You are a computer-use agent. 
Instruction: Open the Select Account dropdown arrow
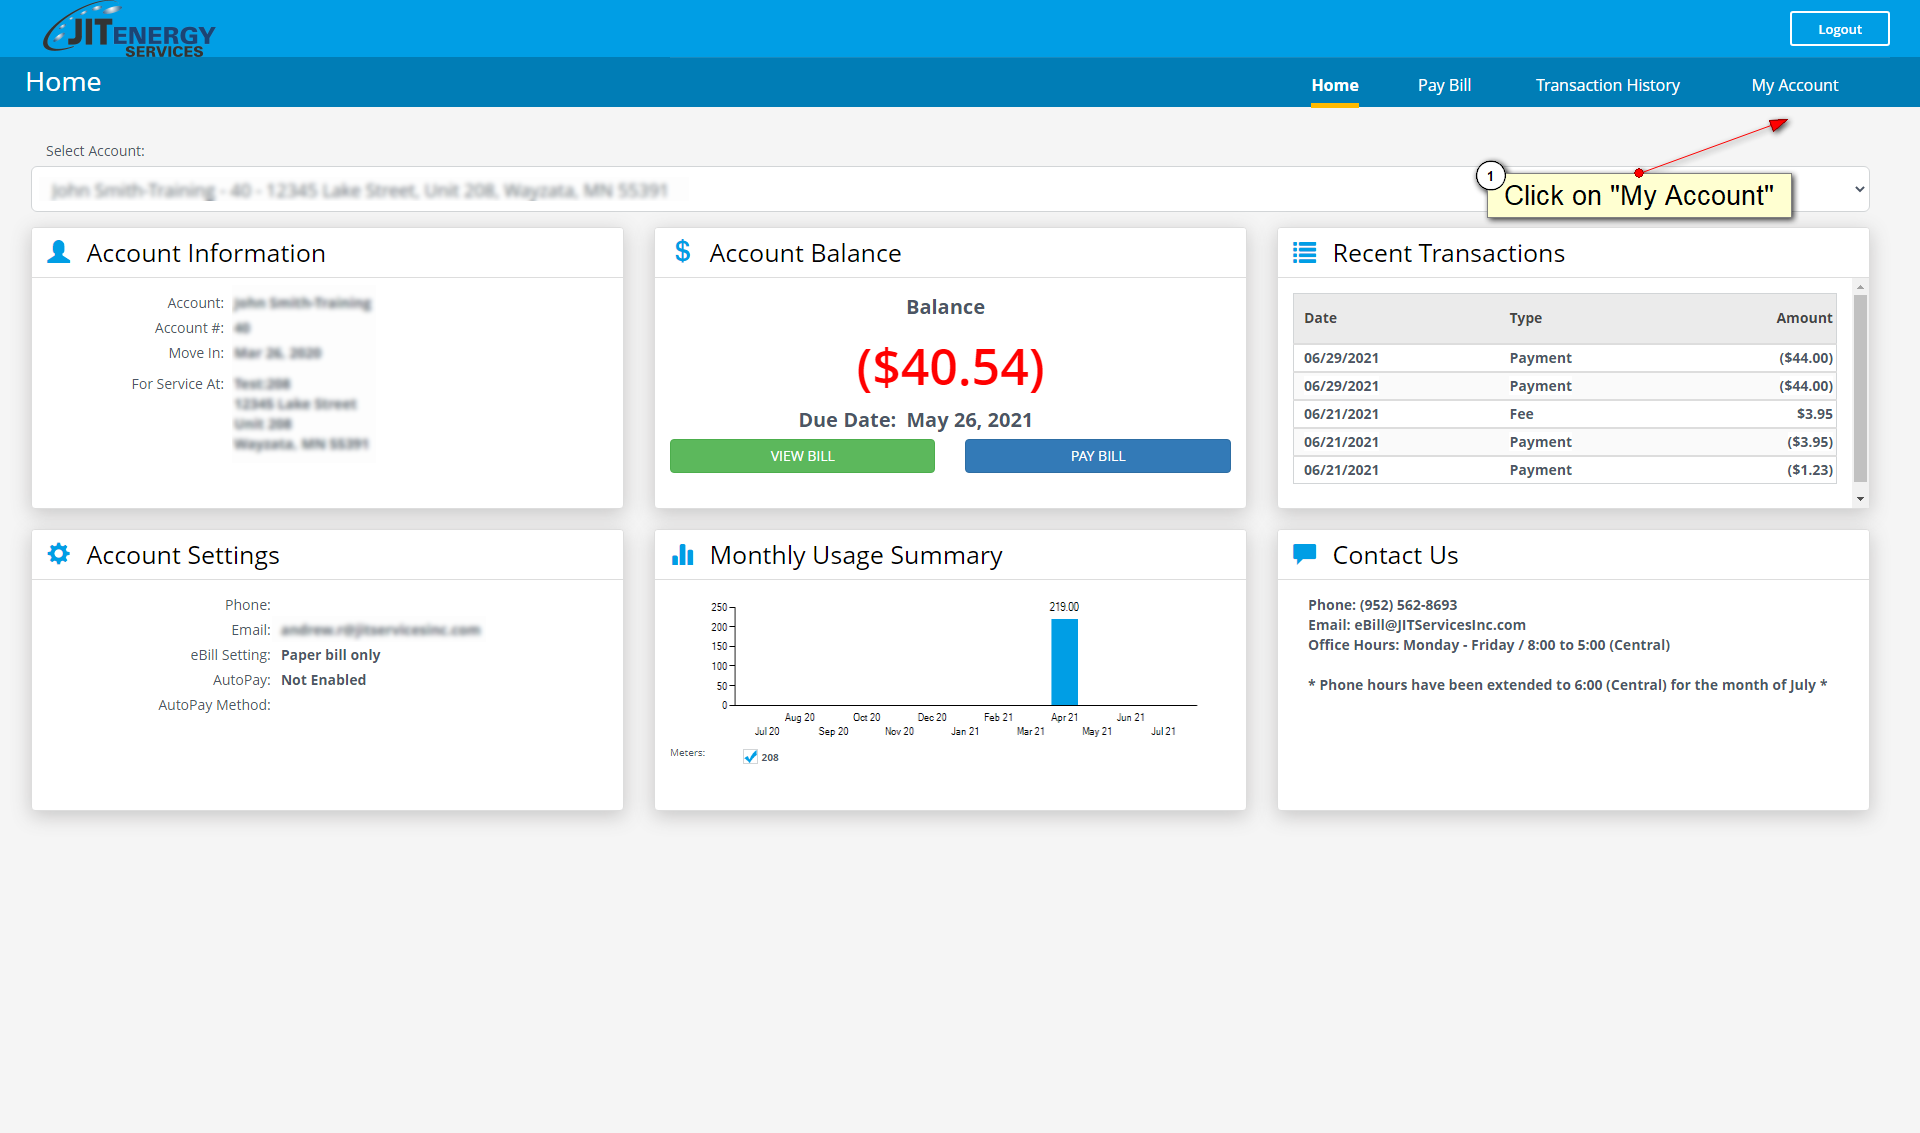(1859, 189)
